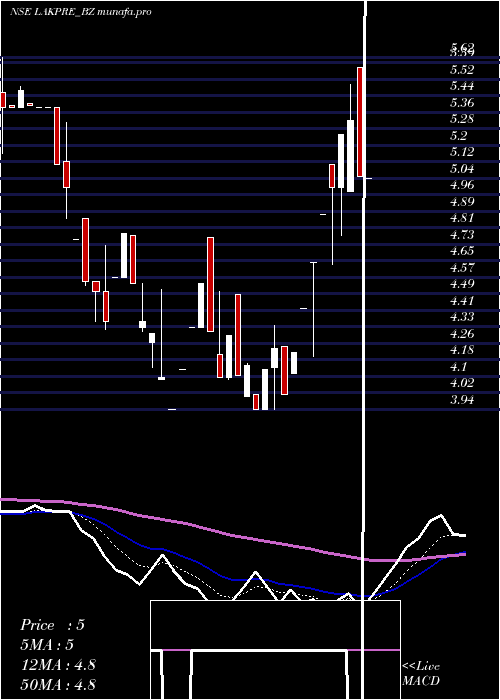This screenshot has height=700, width=500.
Task: Click the 5.36 price axis label
Action: click(462, 102)
